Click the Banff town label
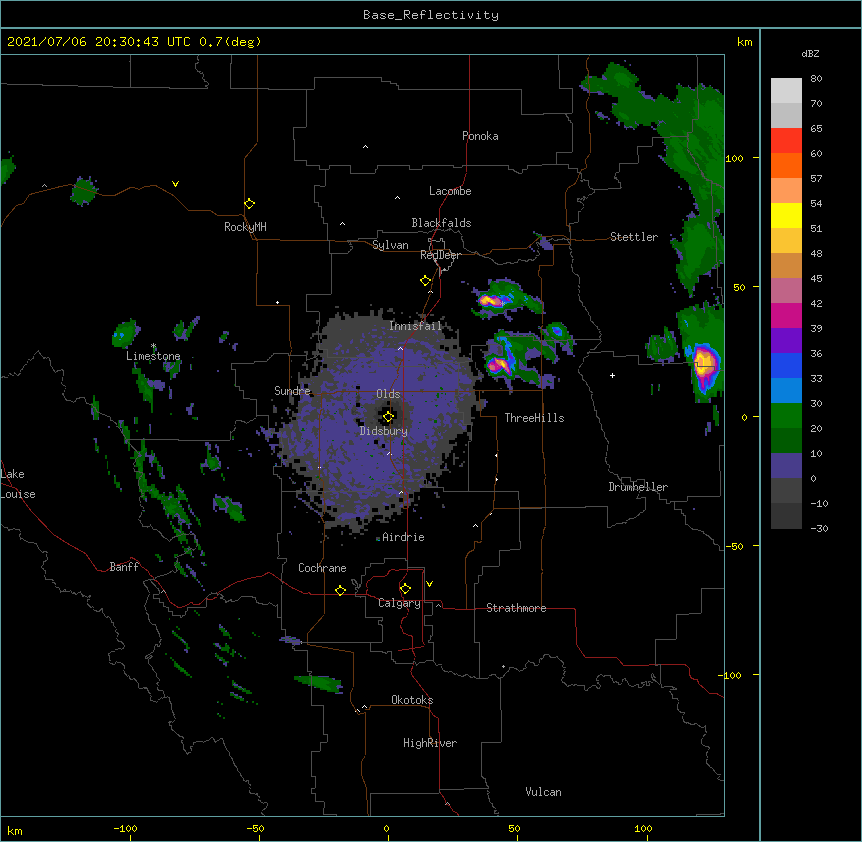The height and width of the screenshot is (842, 862). click(x=124, y=567)
